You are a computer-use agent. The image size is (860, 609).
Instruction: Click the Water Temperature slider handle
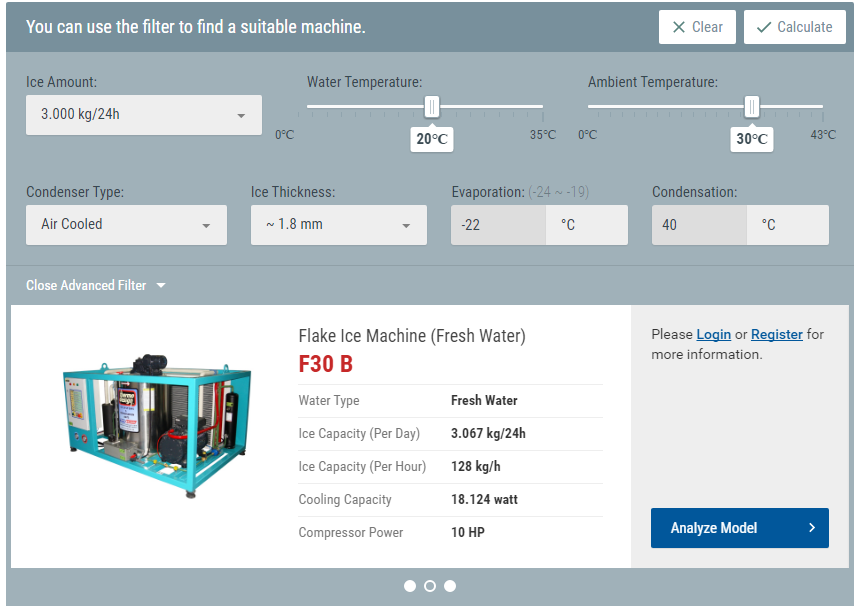coord(432,106)
